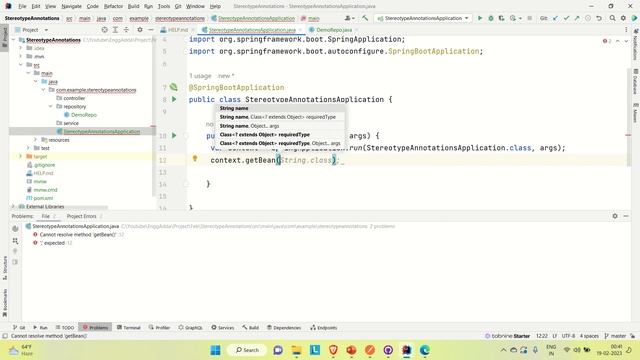The width and height of the screenshot is (640, 360).
Task: Collapse the repository package
Action: pos(51,107)
